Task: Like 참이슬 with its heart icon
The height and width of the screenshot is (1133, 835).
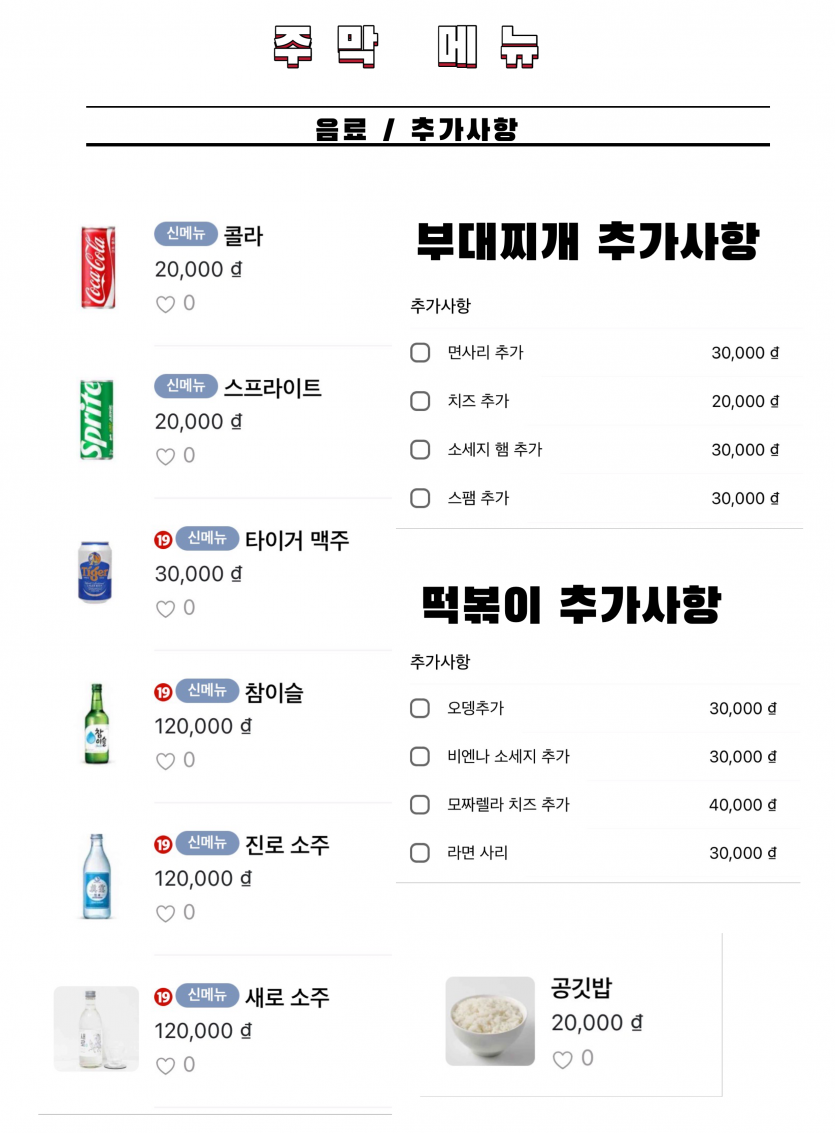Action: click(165, 761)
